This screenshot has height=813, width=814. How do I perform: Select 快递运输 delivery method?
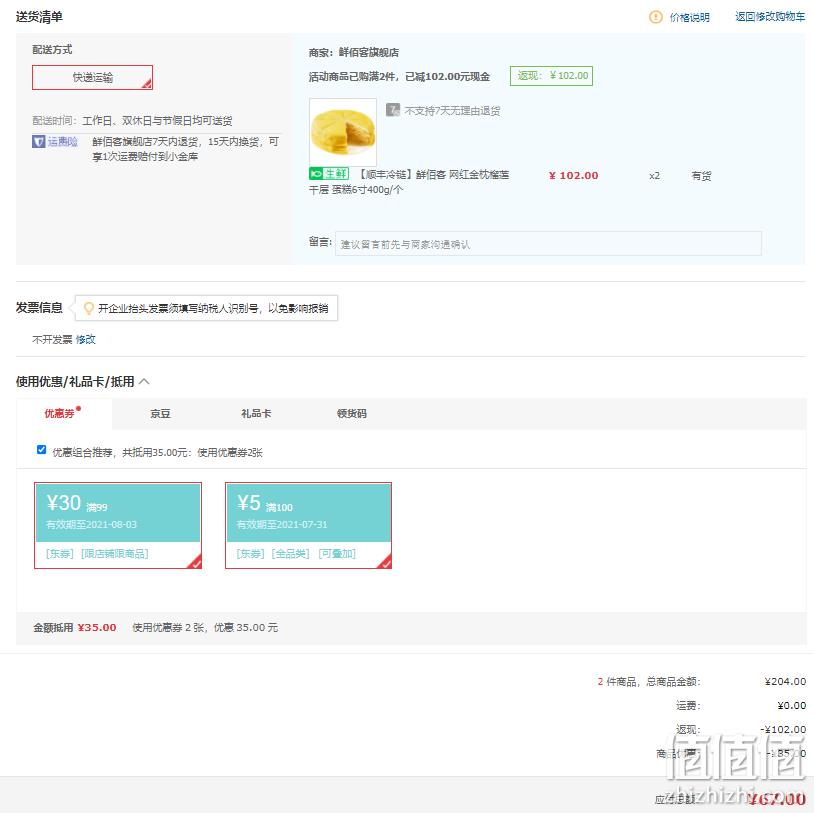(x=92, y=77)
